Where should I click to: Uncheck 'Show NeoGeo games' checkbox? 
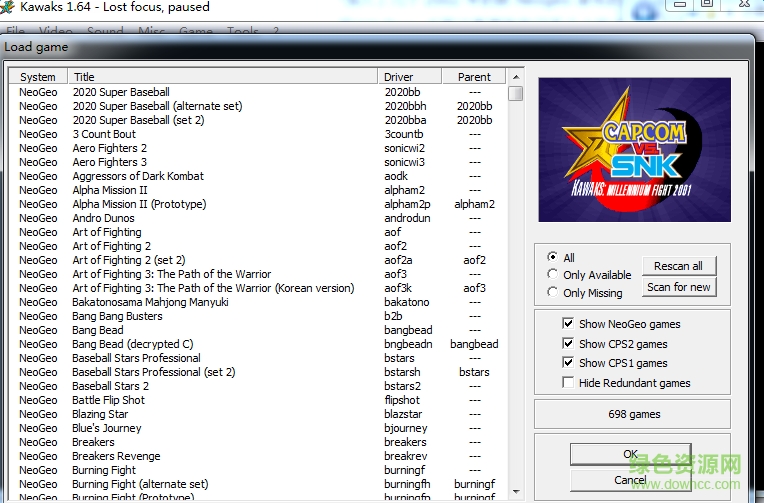pos(568,324)
